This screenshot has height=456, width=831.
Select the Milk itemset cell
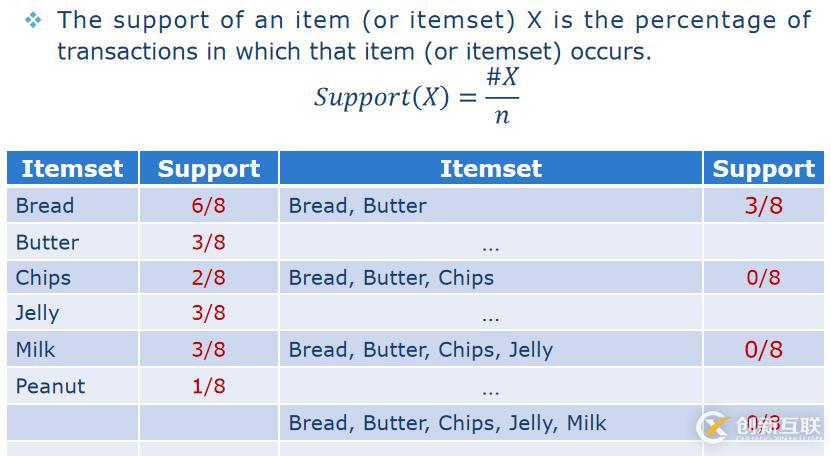36,350
